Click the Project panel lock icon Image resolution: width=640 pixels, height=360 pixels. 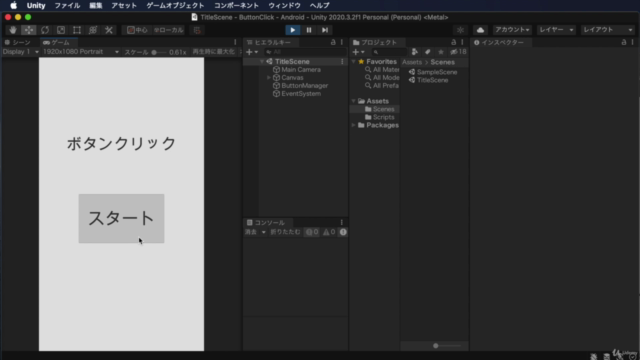[x=453, y=42]
